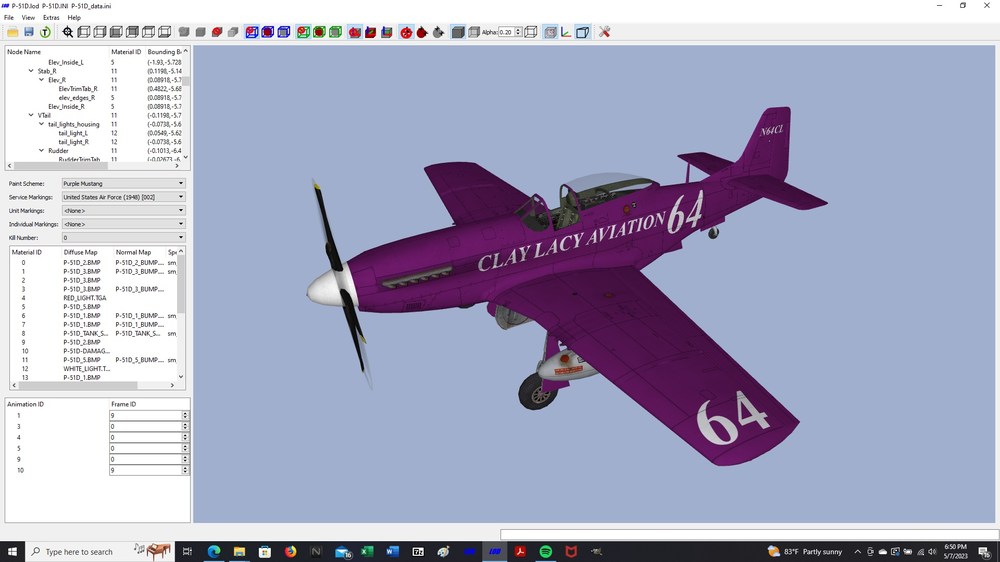Open Excel from the taskbar
The image size is (1000, 562).
pos(367,551)
